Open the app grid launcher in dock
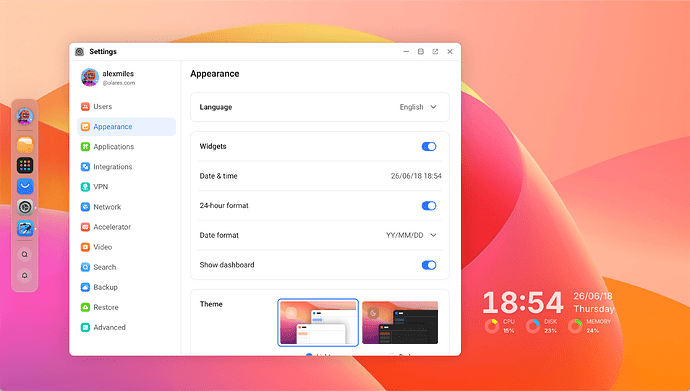 click(25, 165)
